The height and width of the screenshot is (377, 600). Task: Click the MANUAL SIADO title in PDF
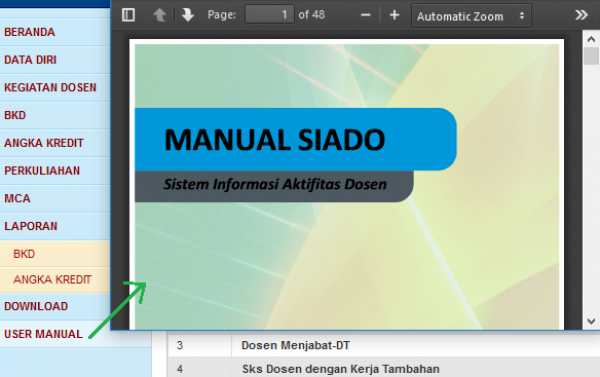pyautogui.click(x=274, y=140)
